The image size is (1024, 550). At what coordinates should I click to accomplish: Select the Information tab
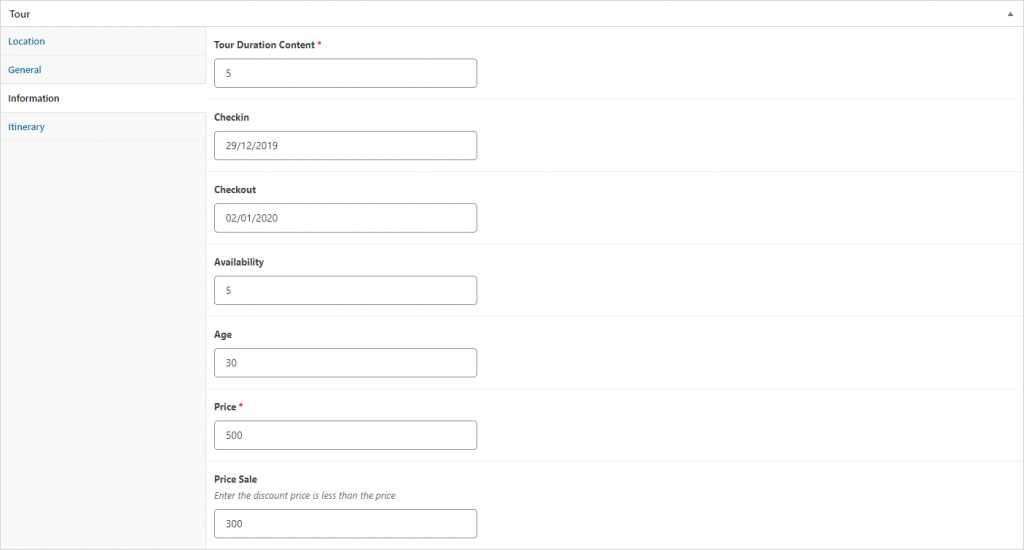click(x=33, y=99)
